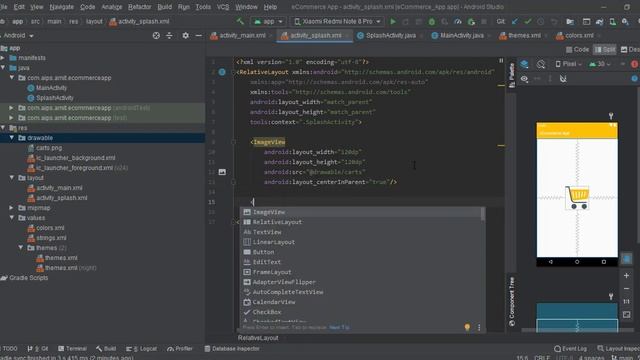Click the RelativeLayout breadcrumb below editor

tap(258, 338)
